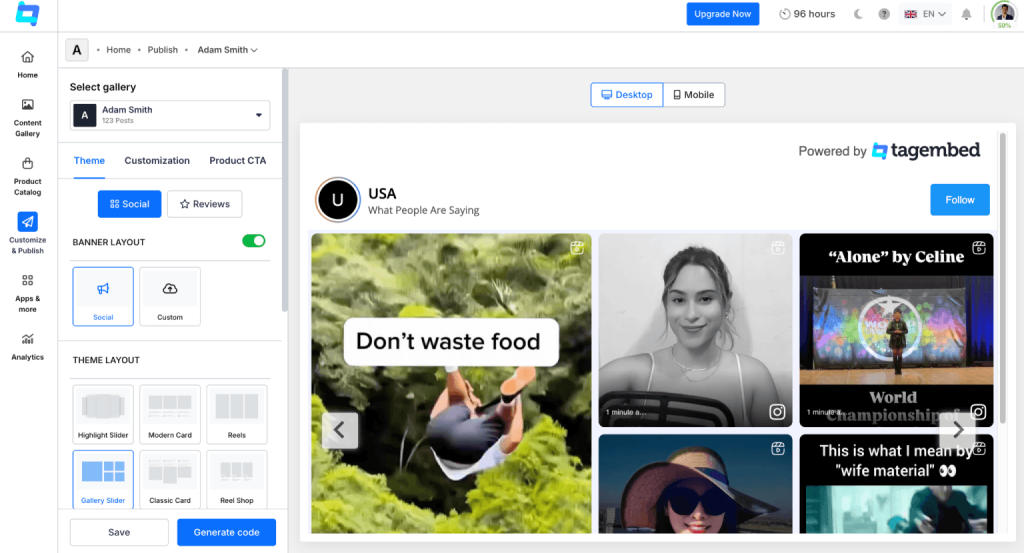Open the user profile avatar

pos(1004,13)
